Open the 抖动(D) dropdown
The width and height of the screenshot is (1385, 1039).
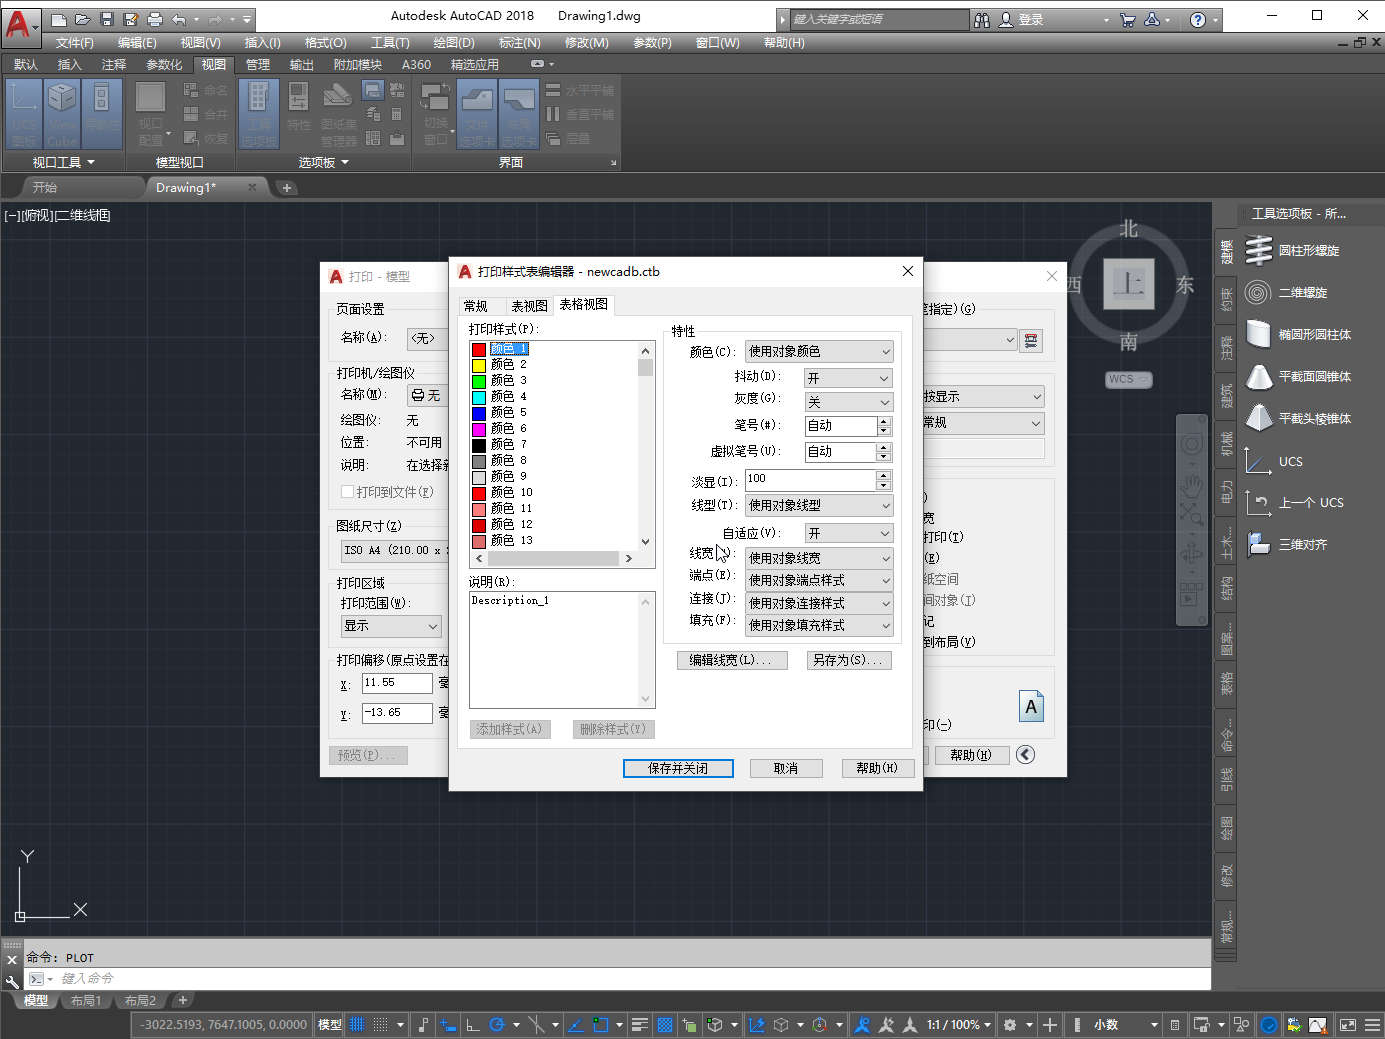848,378
